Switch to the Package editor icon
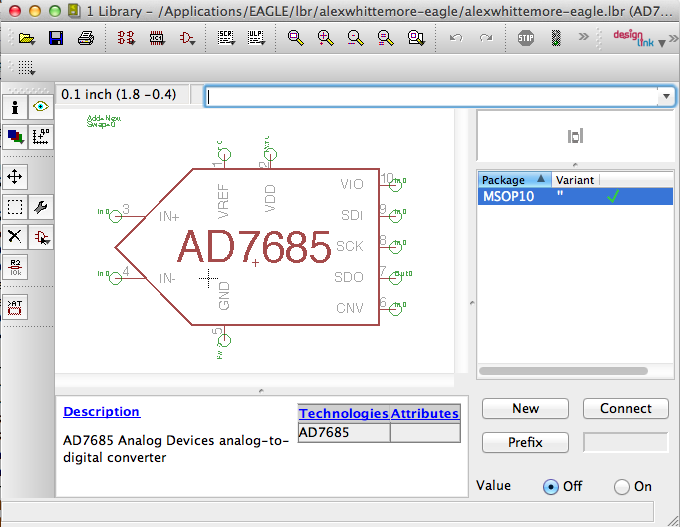The image size is (680, 527). (x=157, y=38)
